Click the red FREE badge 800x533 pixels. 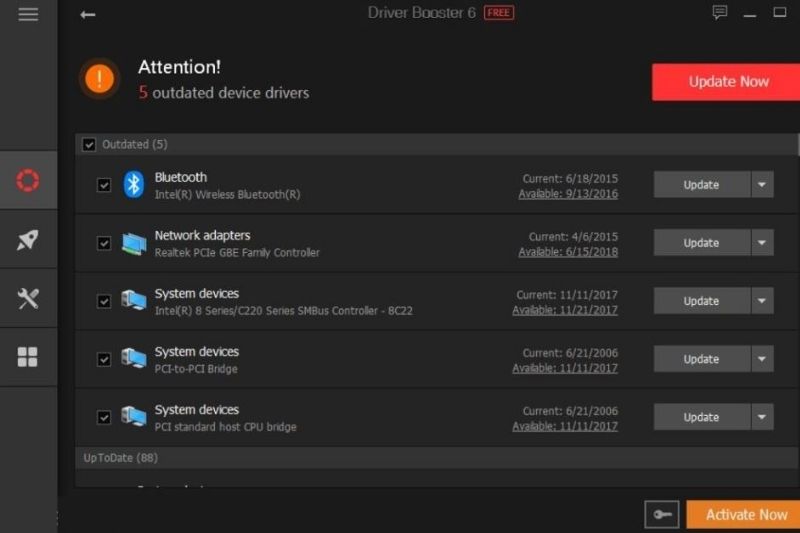pos(499,13)
